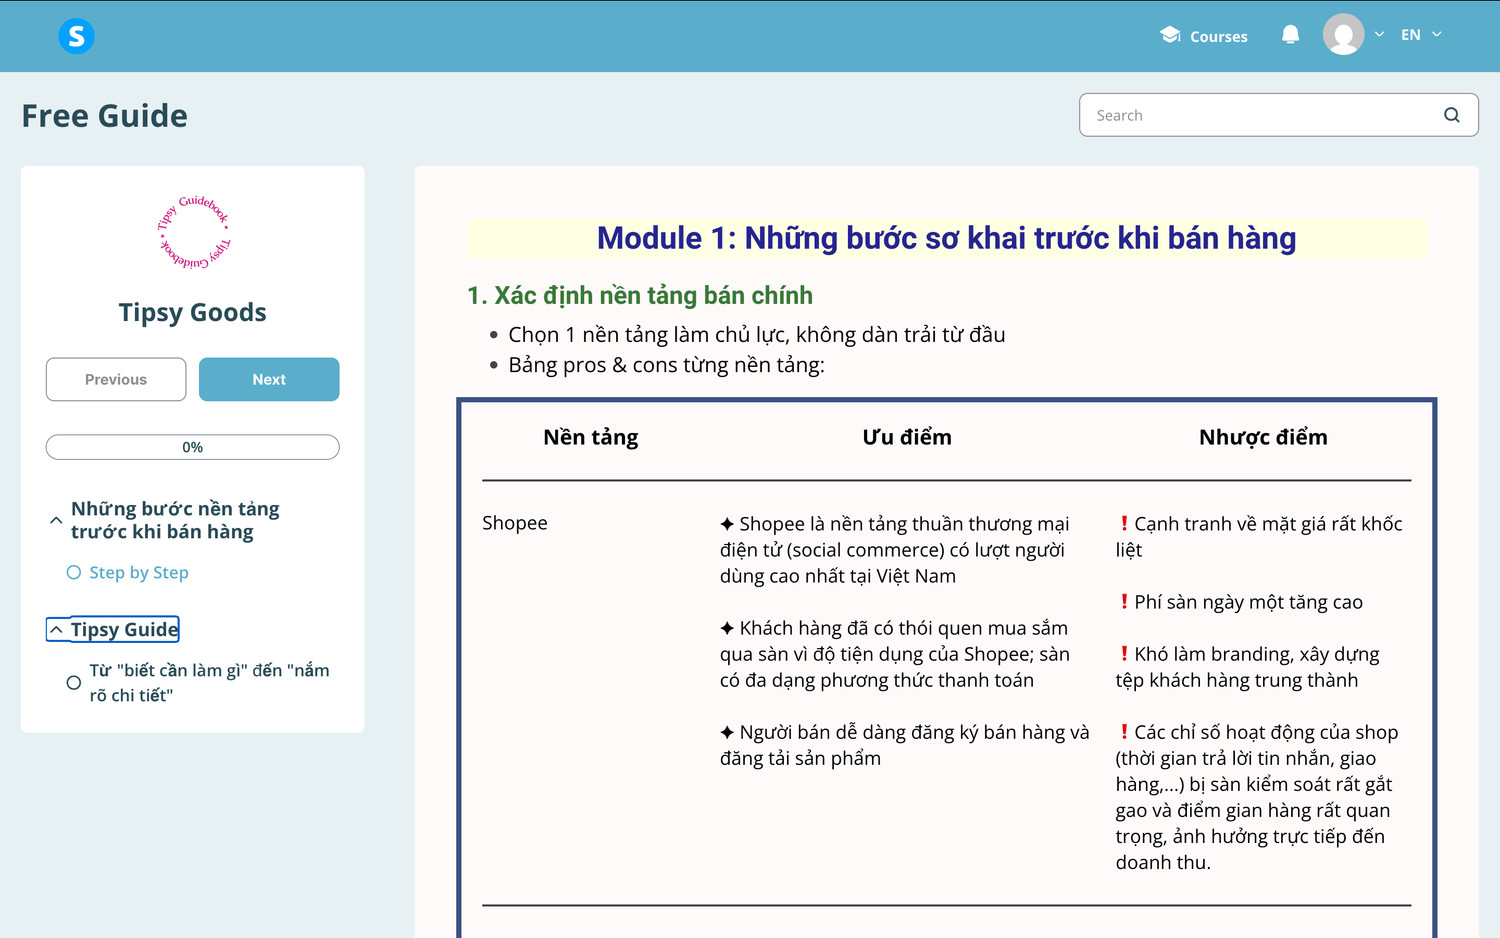Mark the 'Từ biết cần làm gì' lesson circle

[73, 683]
